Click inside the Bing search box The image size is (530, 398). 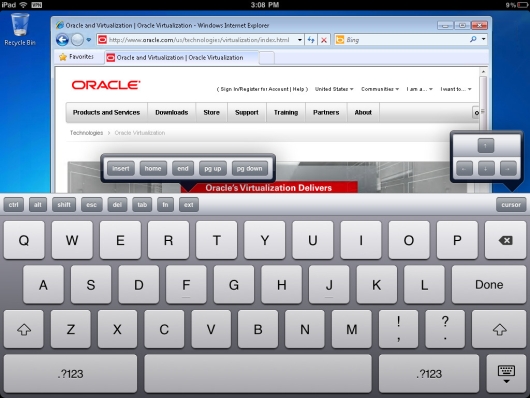coord(406,40)
